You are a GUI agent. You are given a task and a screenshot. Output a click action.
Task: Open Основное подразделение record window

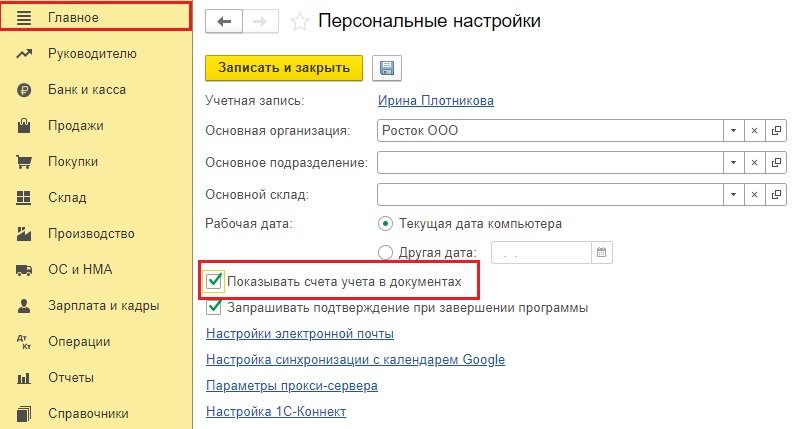(x=776, y=163)
